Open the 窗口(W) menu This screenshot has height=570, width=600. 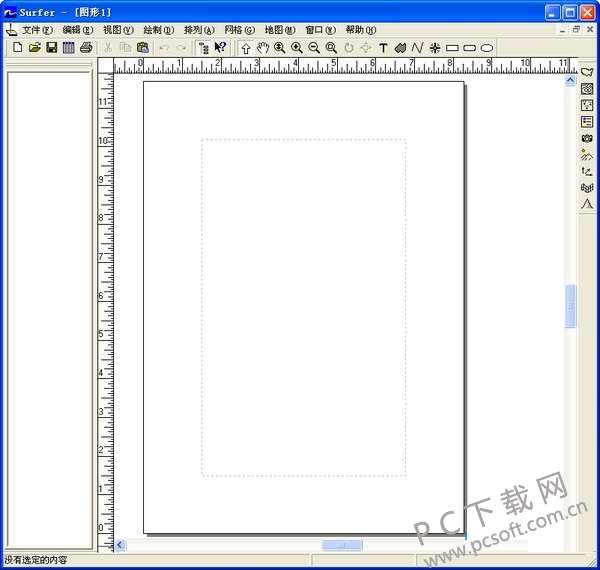coord(320,30)
